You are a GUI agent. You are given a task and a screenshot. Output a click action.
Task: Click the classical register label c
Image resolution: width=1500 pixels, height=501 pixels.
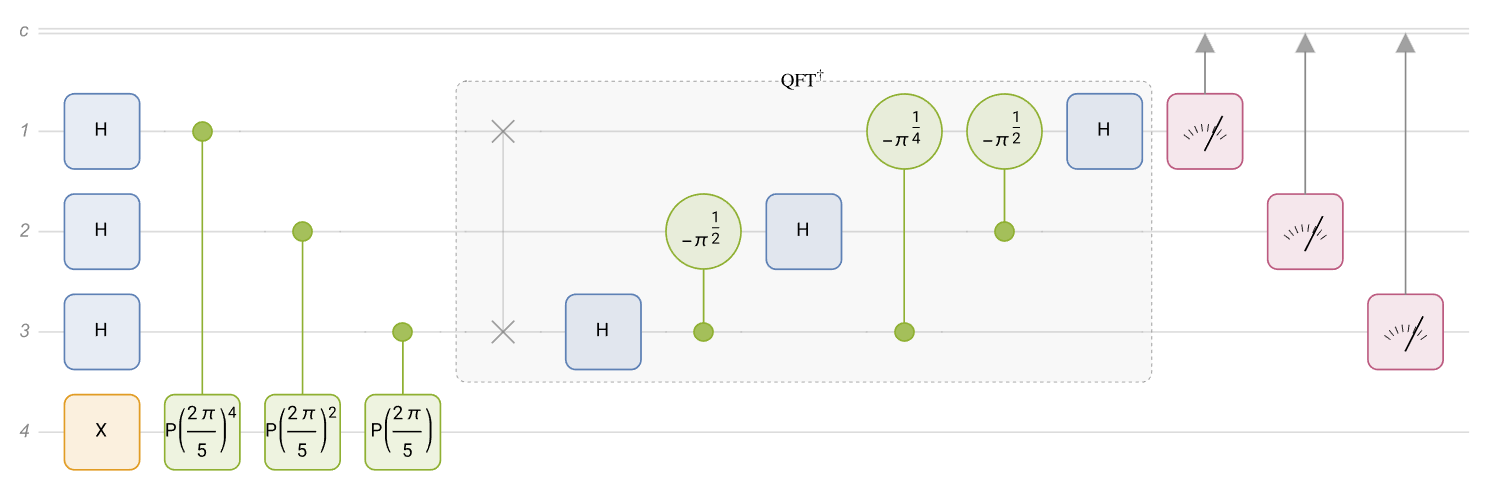23,32
